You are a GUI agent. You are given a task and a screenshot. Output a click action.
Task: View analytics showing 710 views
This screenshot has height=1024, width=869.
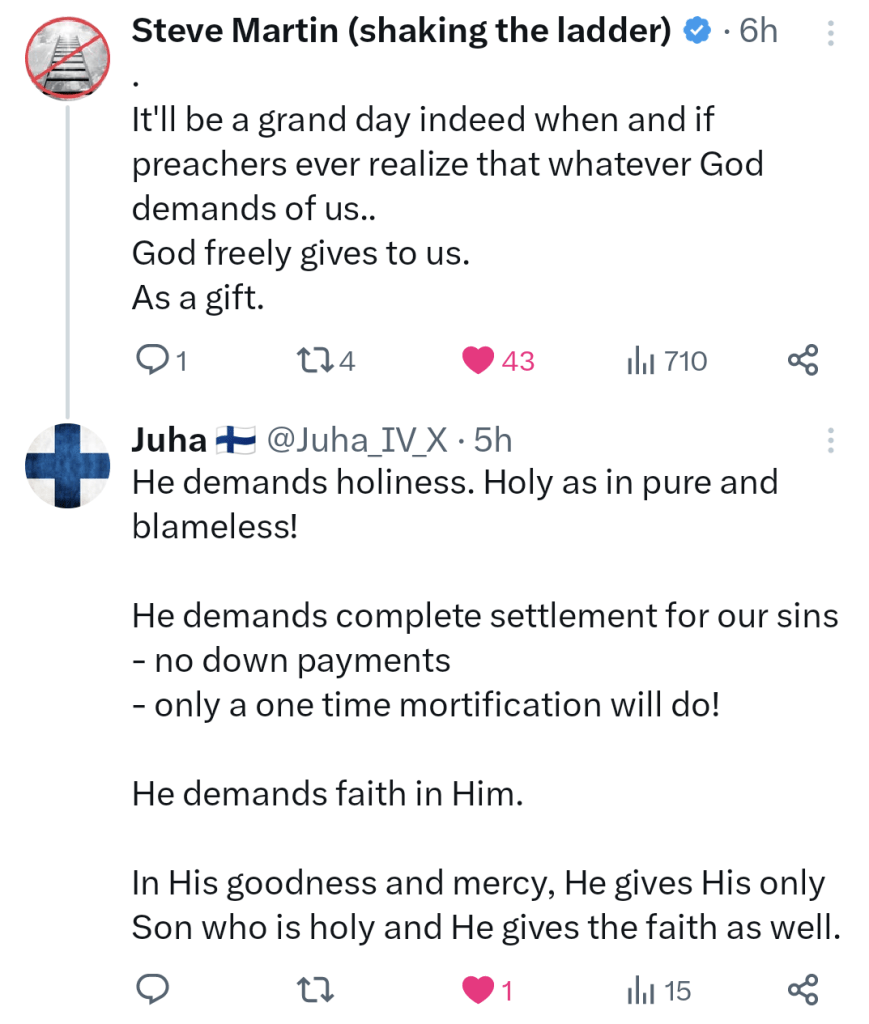(x=640, y=360)
